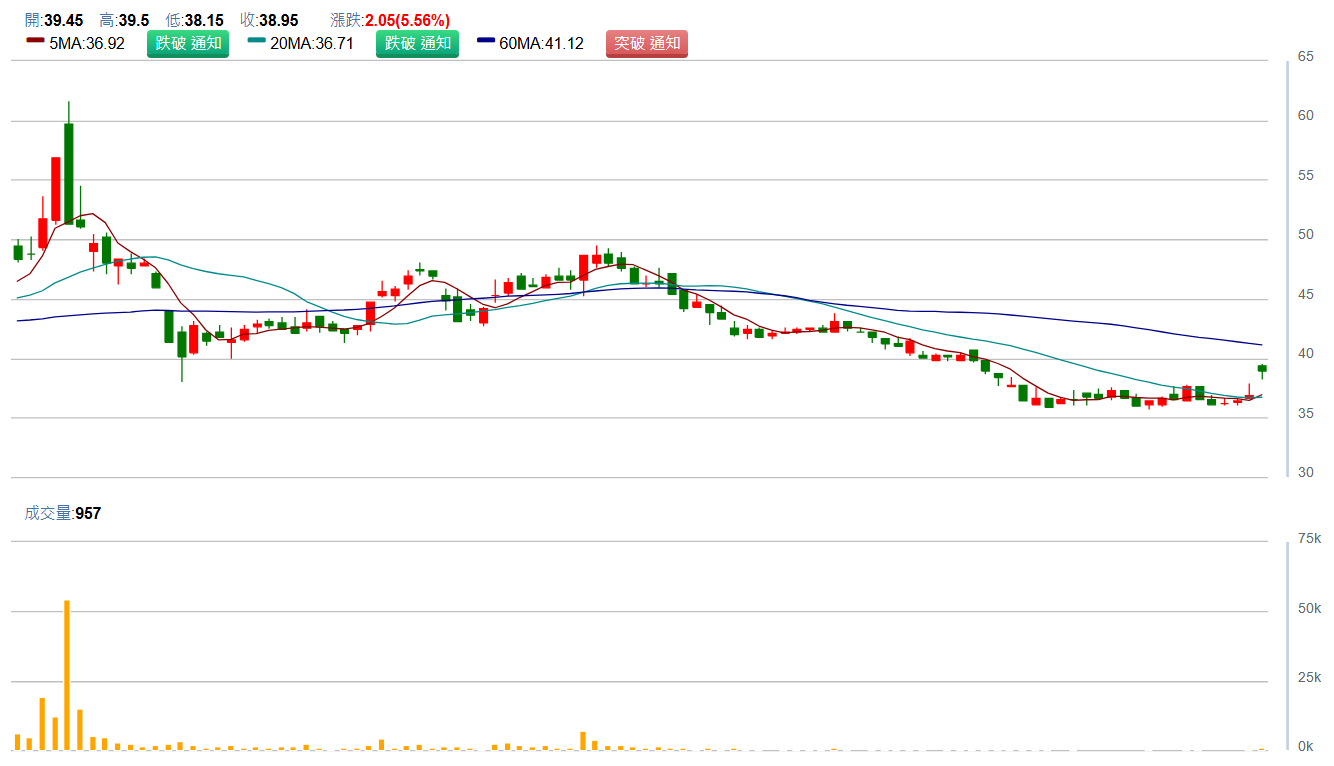Click the 開:39.45 opening price text
1334x766 pixels.
point(54,20)
